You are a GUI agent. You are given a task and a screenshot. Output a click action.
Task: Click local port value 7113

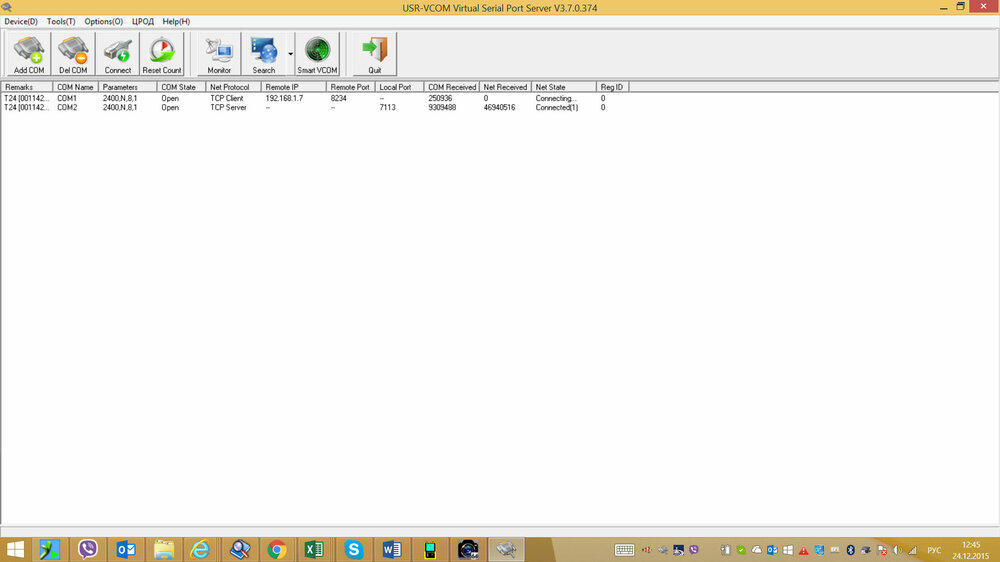[x=387, y=107]
